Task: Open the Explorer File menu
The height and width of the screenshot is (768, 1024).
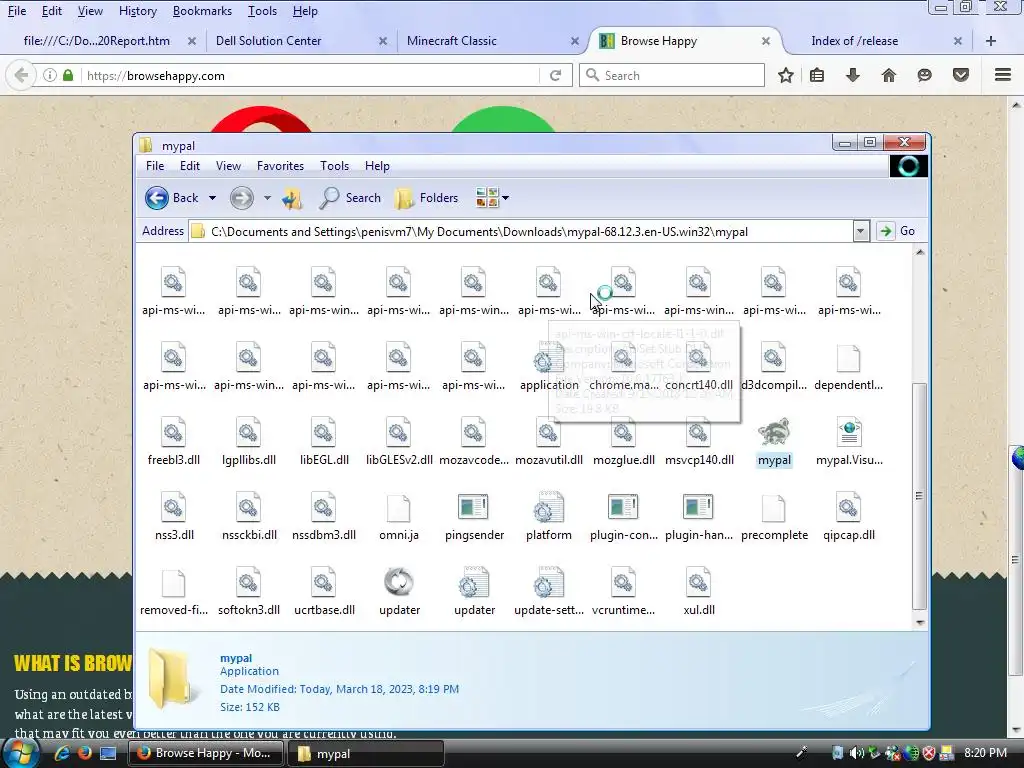Action: tap(155, 166)
